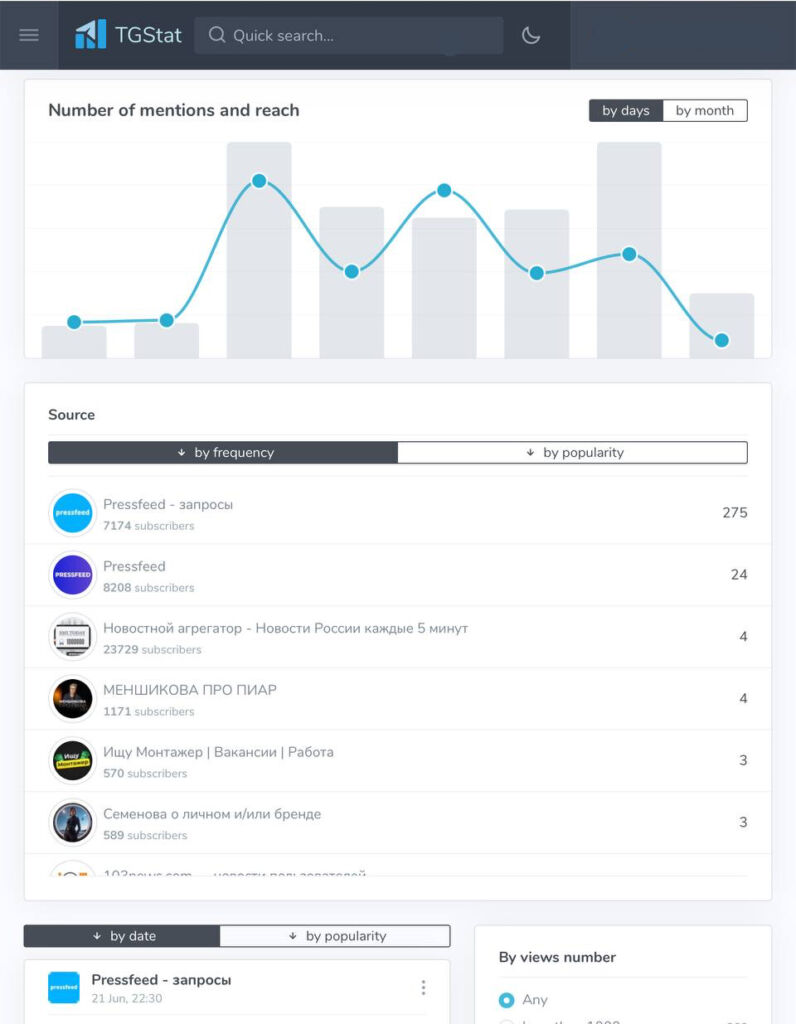Click the first chart data point
This screenshot has width=796, height=1024.
click(x=74, y=322)
